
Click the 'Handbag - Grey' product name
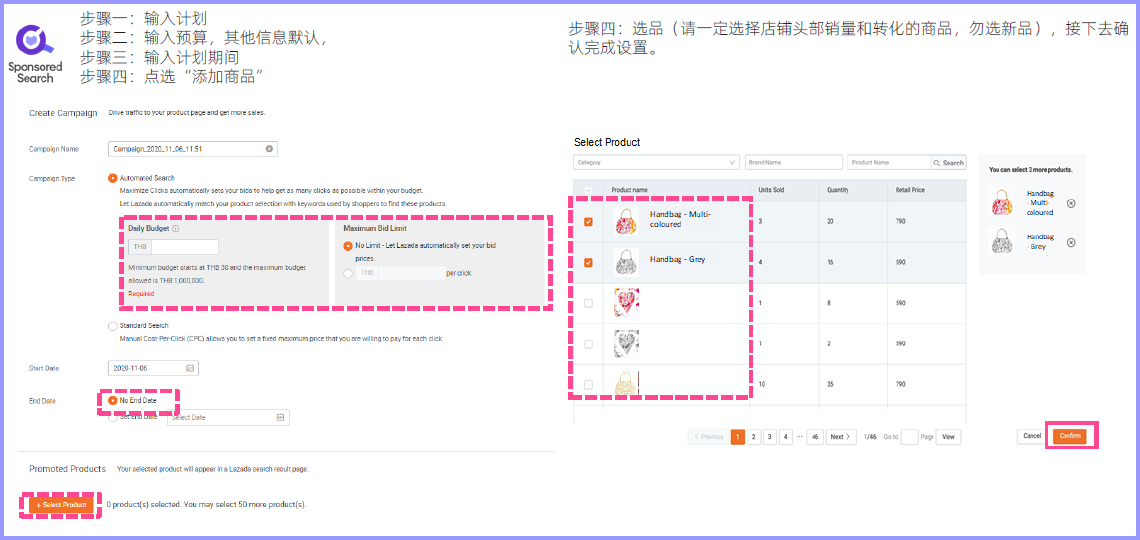(x=677, y=259)
